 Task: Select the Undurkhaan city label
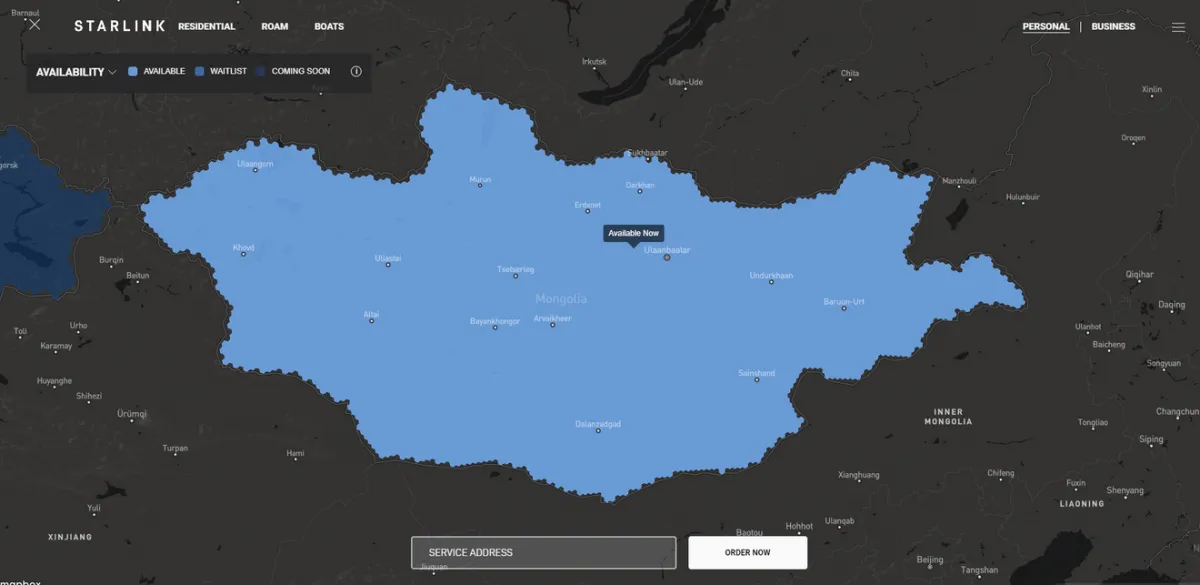click(771, 275)
